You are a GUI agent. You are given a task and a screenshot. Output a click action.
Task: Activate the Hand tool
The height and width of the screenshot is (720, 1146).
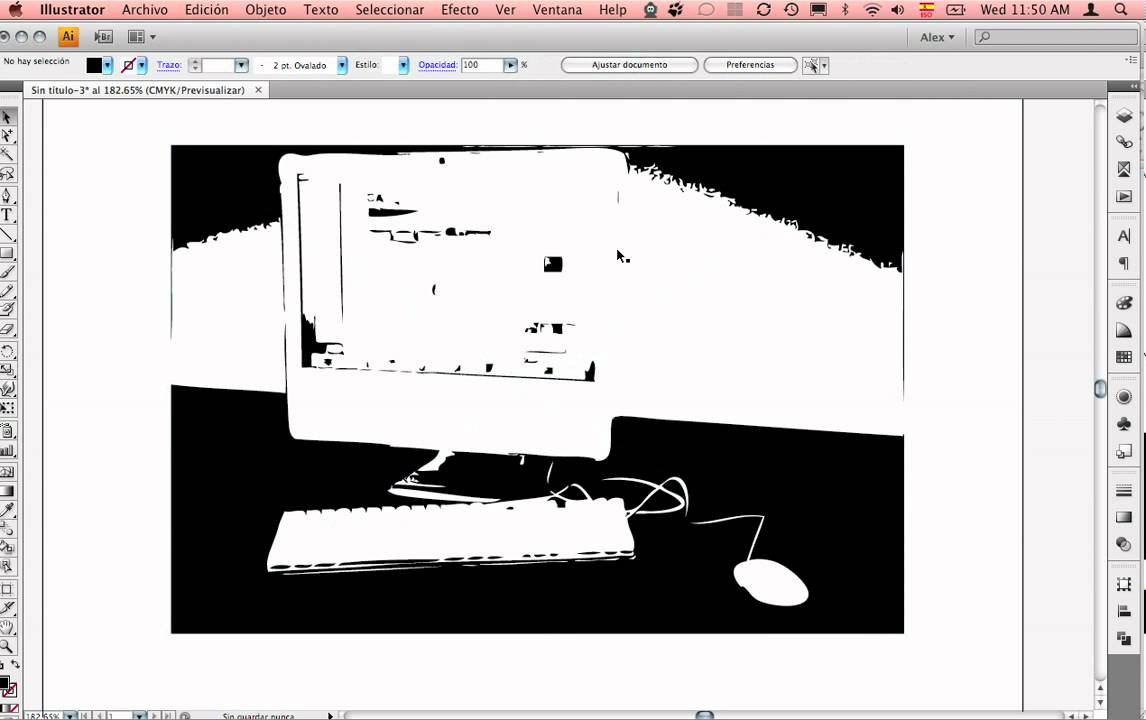[x=7, y=626]
